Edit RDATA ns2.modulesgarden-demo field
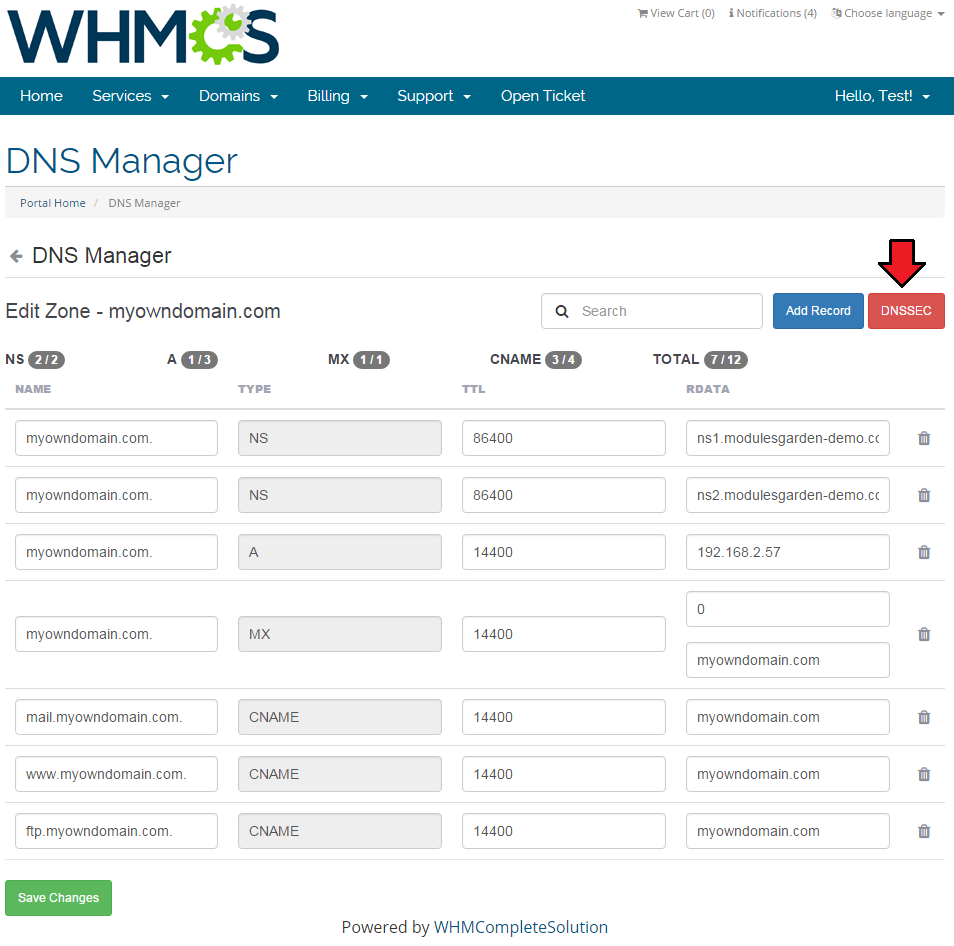This screenshot has width=954, height=946. 787,495
